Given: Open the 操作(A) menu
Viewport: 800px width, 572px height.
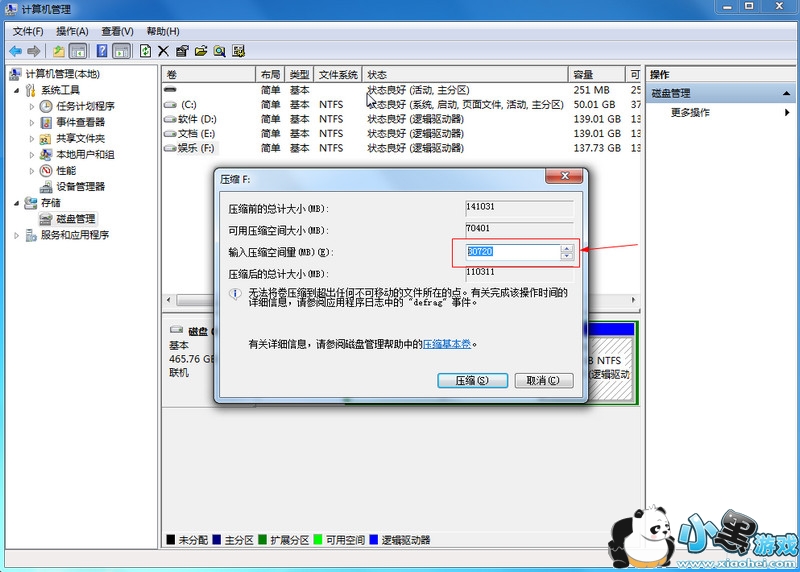Looking at the screenshot, I should coord(72,32).
